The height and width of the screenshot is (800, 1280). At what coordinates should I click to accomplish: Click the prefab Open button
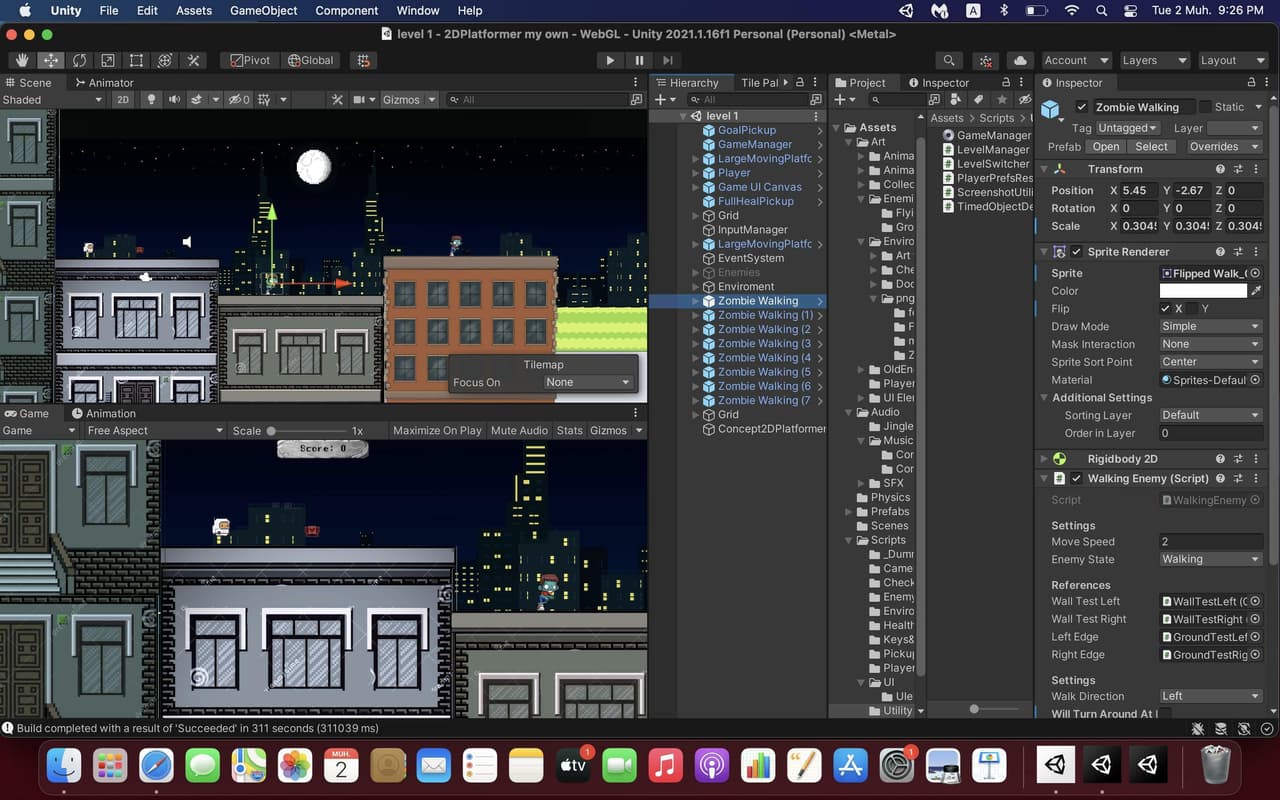pyautogui.click(x=1106, y=146)
